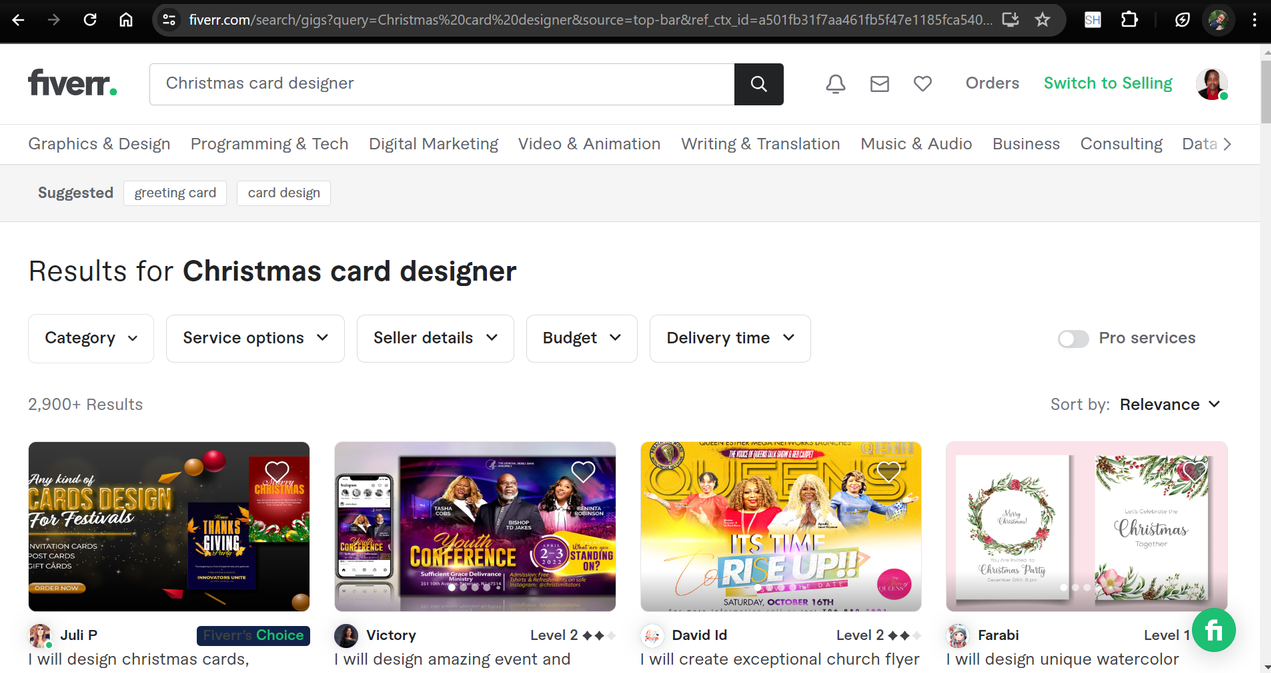The height and width of the screenshot is (673, 1271).
Task: Submit search with magnifier button
Action: (x=759, y=84)
